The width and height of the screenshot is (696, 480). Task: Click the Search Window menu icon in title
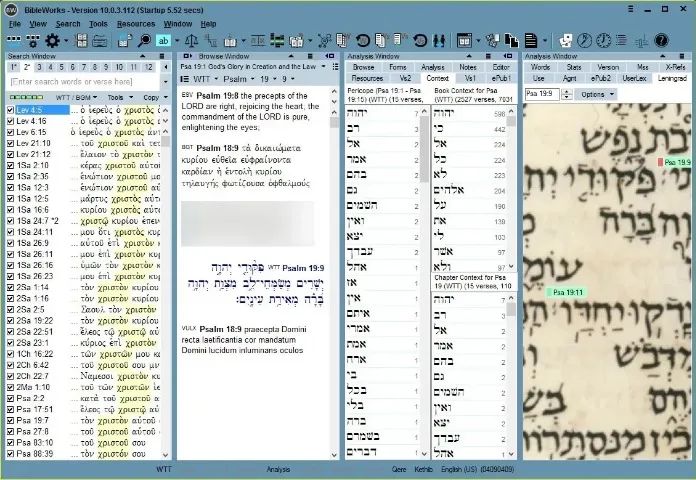162,56
